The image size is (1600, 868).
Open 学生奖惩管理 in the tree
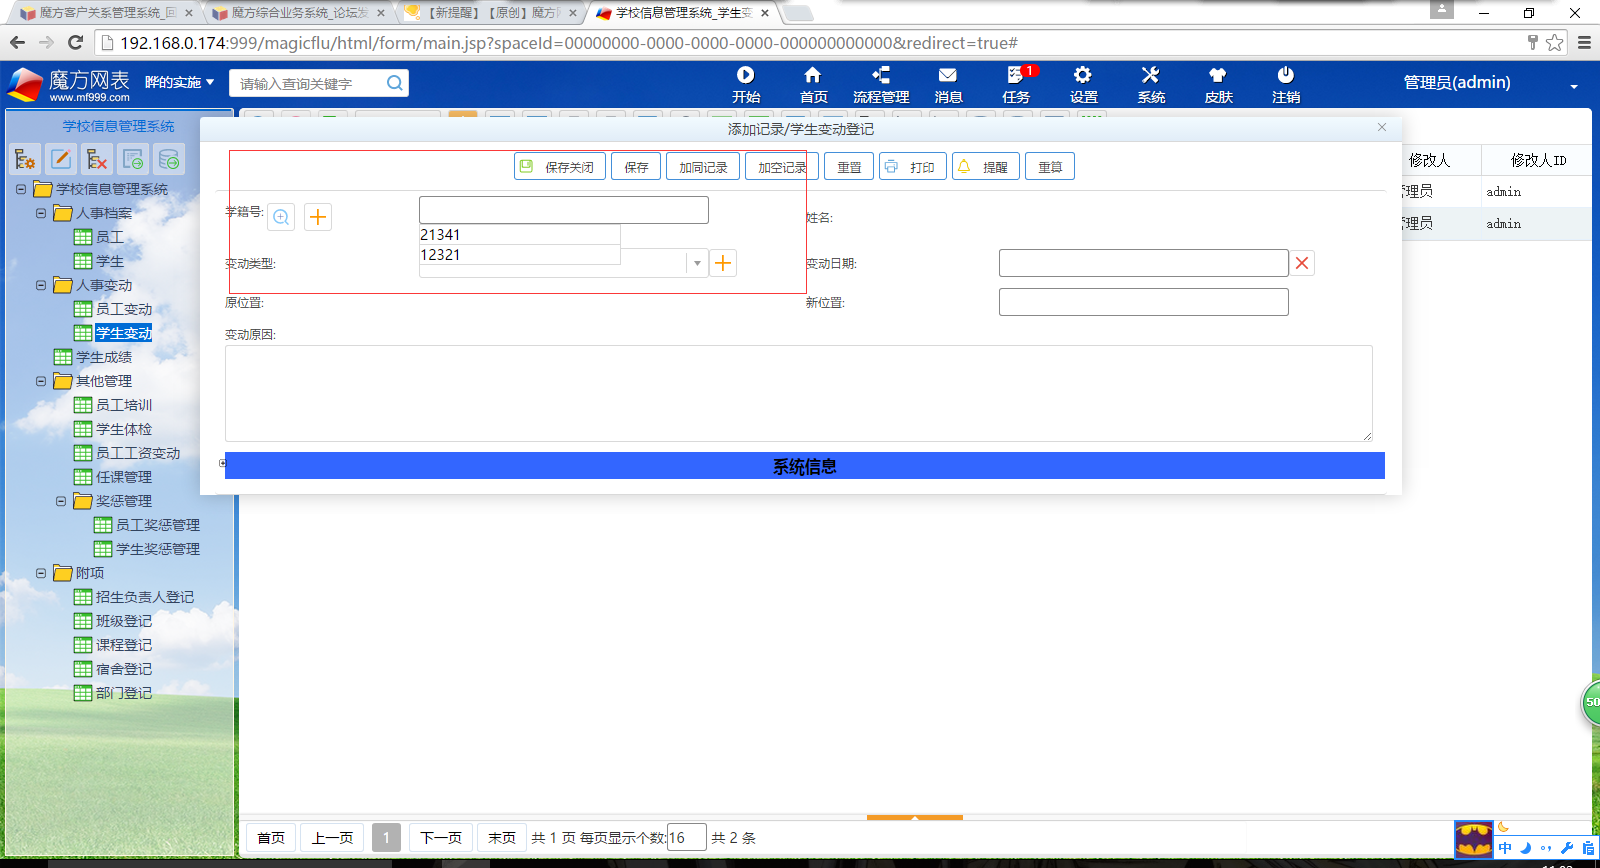pos(158,549)
